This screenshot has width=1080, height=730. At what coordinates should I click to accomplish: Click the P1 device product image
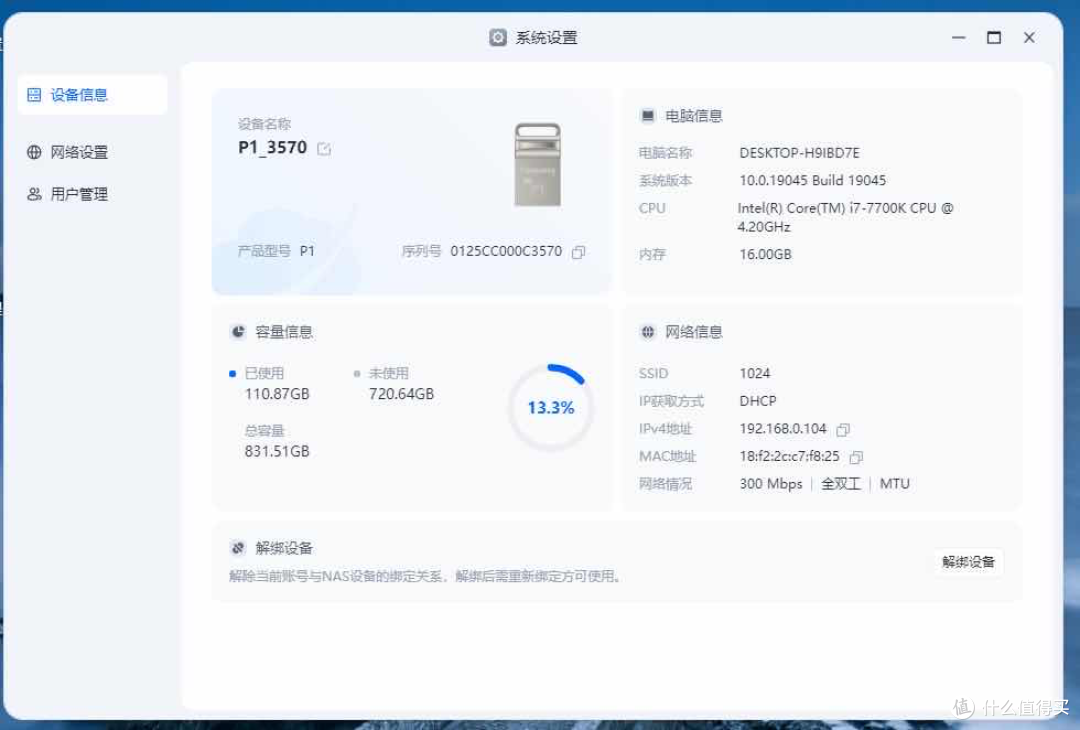(538, 165)
